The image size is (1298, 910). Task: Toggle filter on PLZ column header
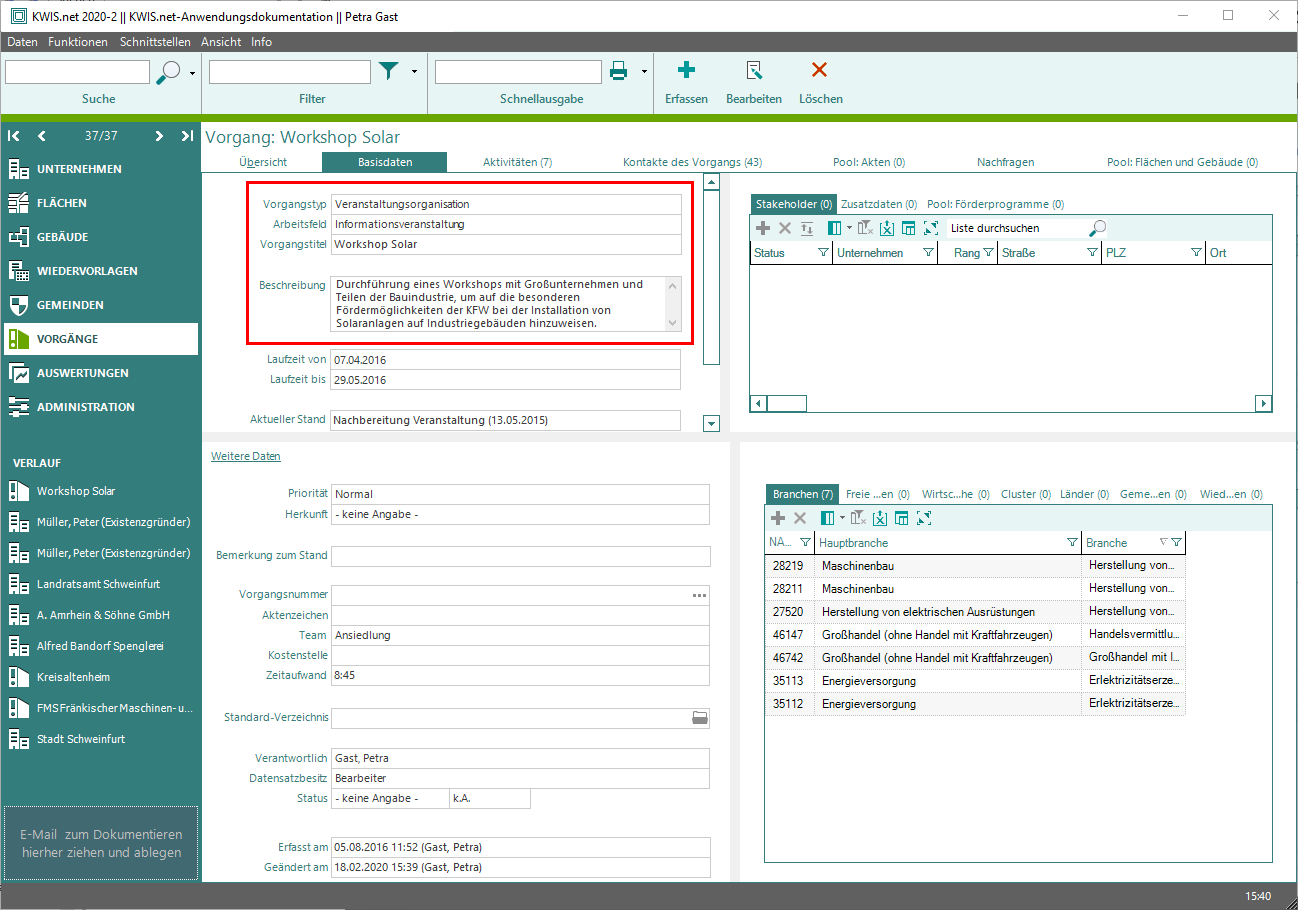pyautogui.click(x=1196, y=253)
